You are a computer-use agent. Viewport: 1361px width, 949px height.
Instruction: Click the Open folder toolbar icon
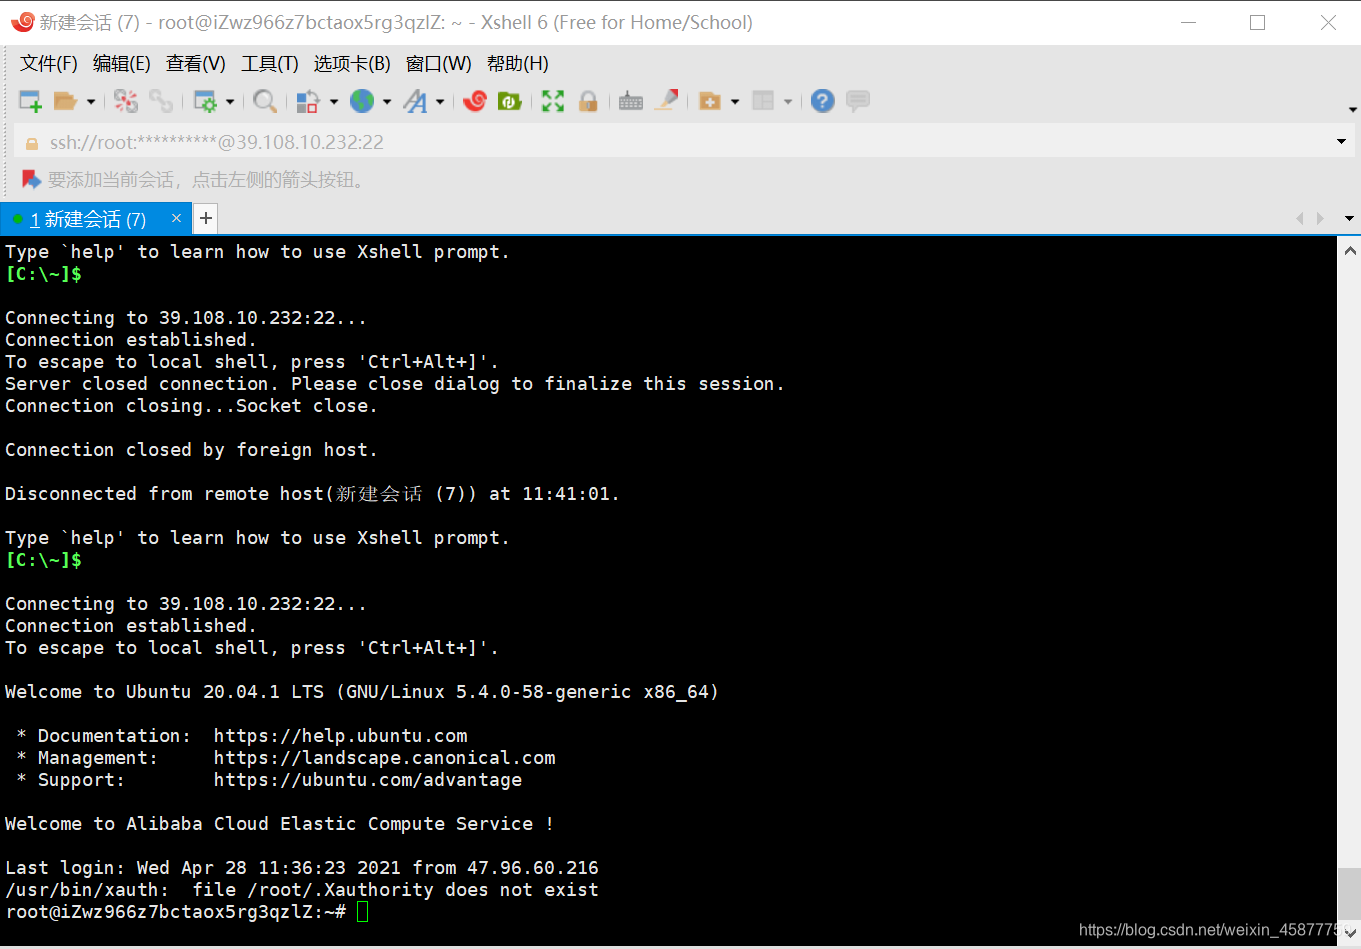click(x=65, y=101)
